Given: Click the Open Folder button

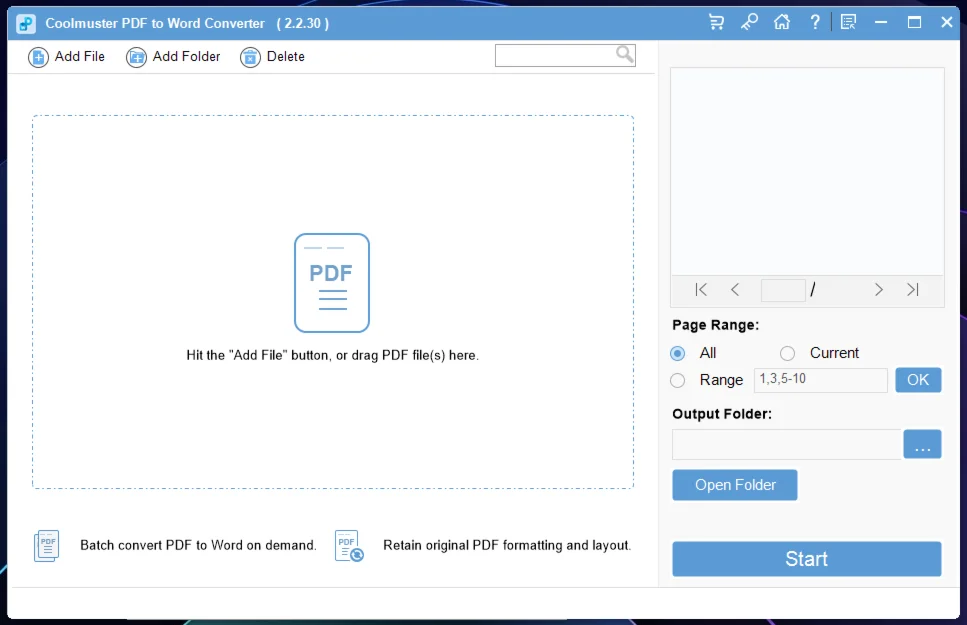Looking at the screenshot, I should tap(735, 485).
